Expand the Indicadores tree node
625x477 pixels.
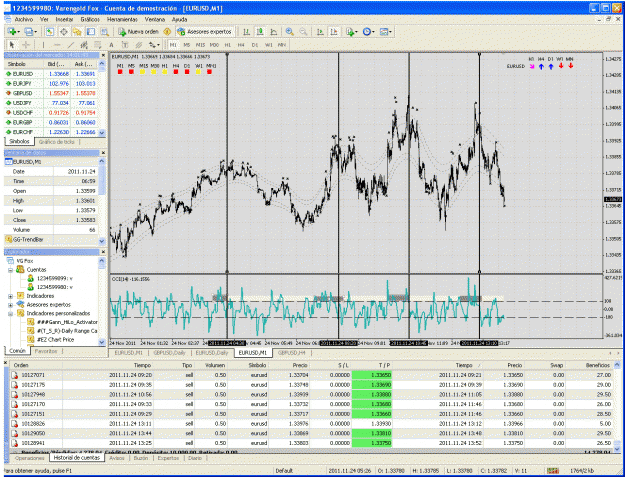[10, 296]
